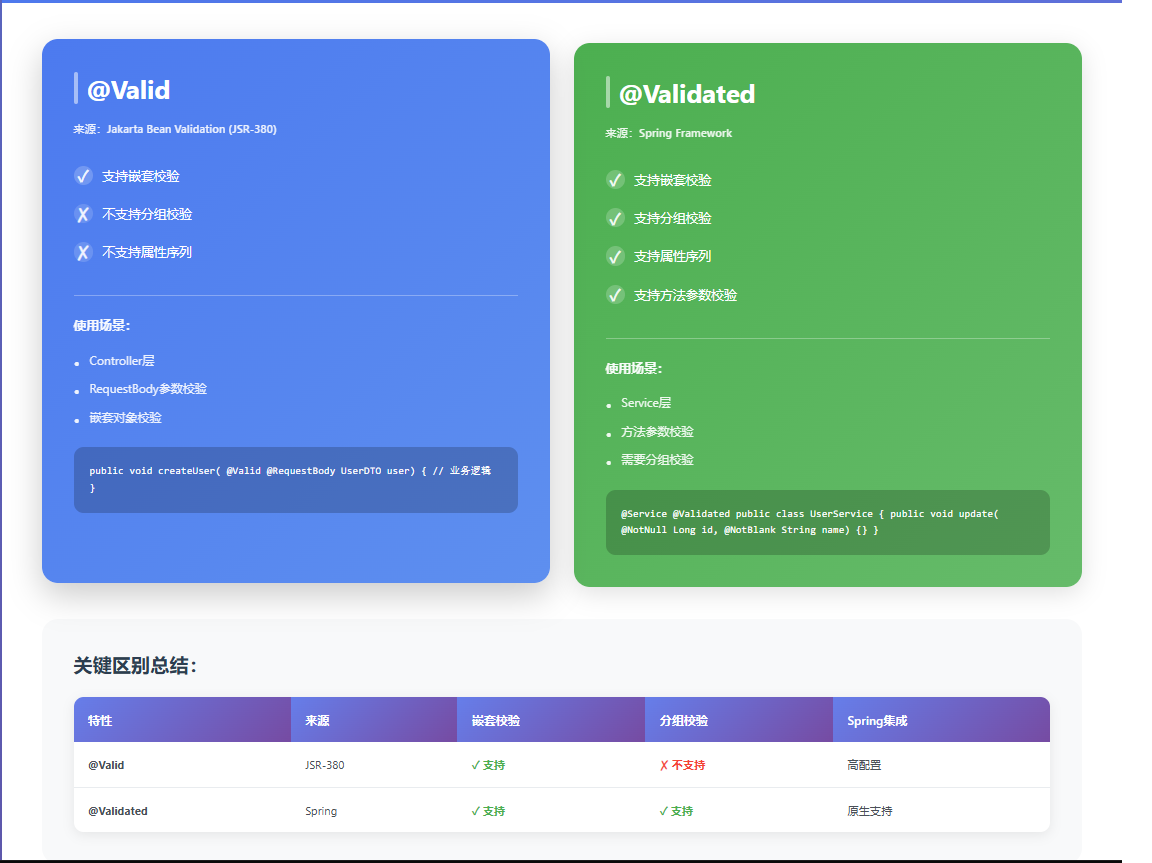1152x863 pixels.
Task: Click the @Valid row label in table
Action: pos(106,765)
